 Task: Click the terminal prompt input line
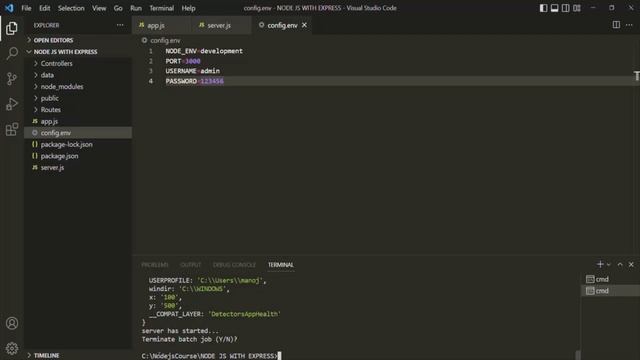pos(211,356)
